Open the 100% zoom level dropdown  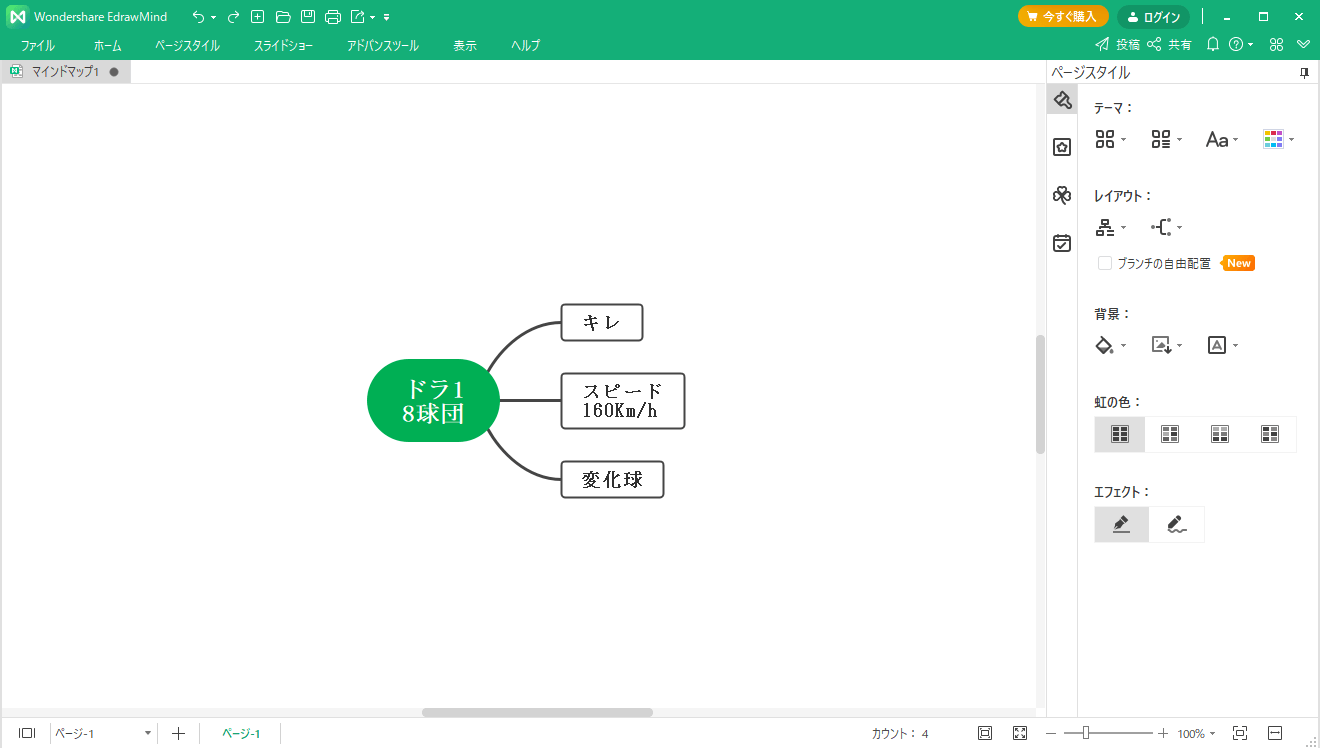click(x=1196, y=733)
